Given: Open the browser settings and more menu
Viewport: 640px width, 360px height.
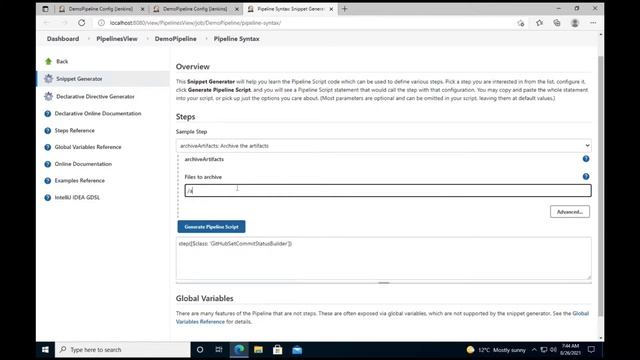Looking at the screenshot, I should (593, 23).
